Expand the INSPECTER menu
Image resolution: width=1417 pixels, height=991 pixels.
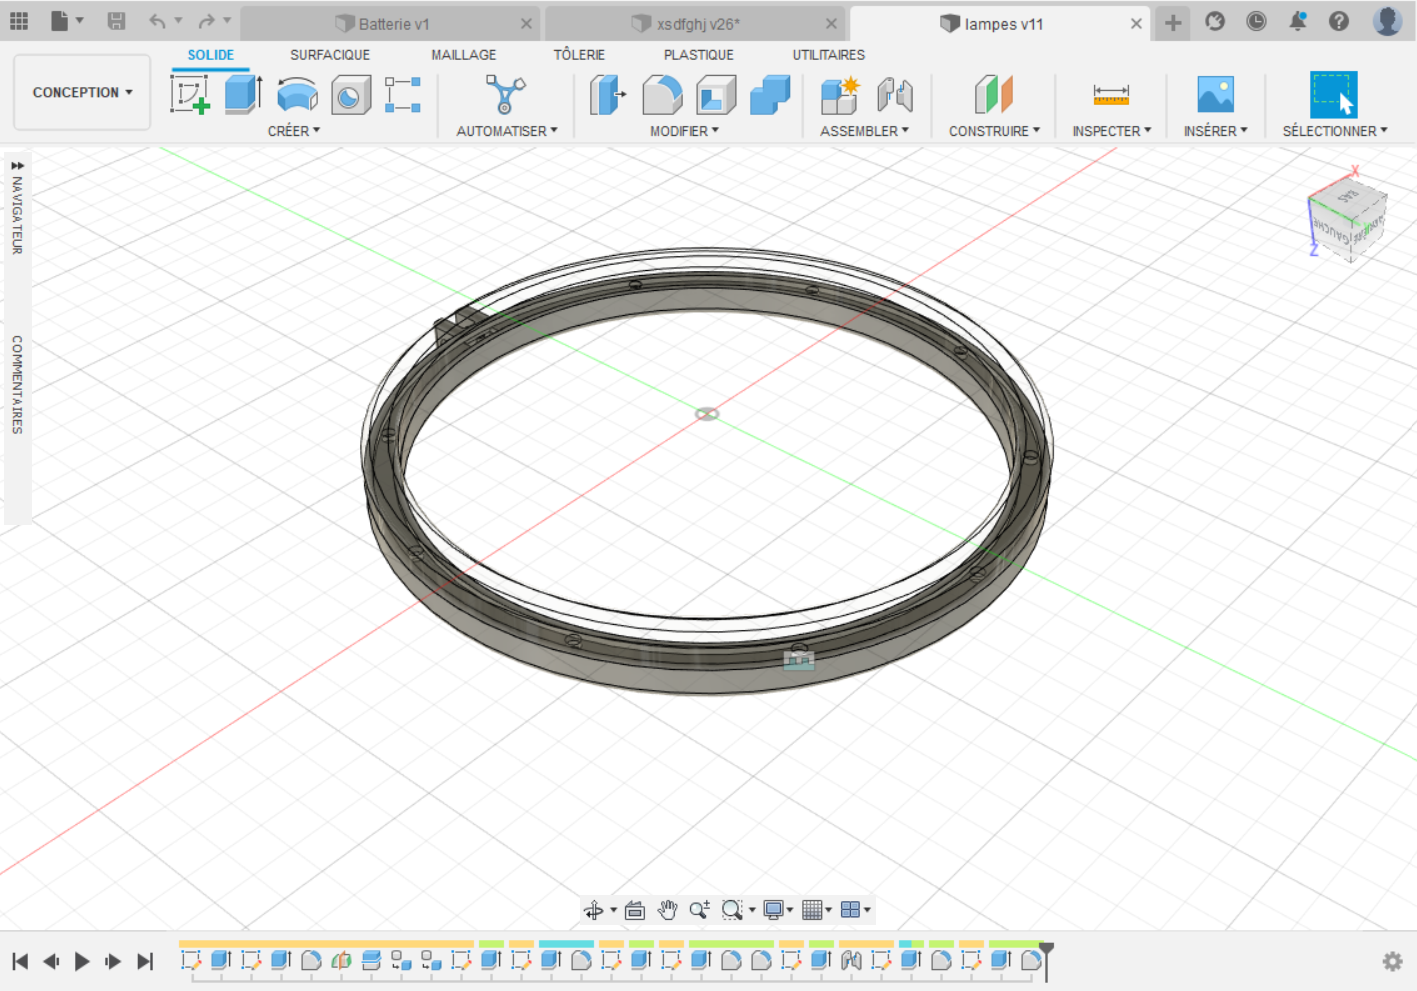click(1111, 131)
